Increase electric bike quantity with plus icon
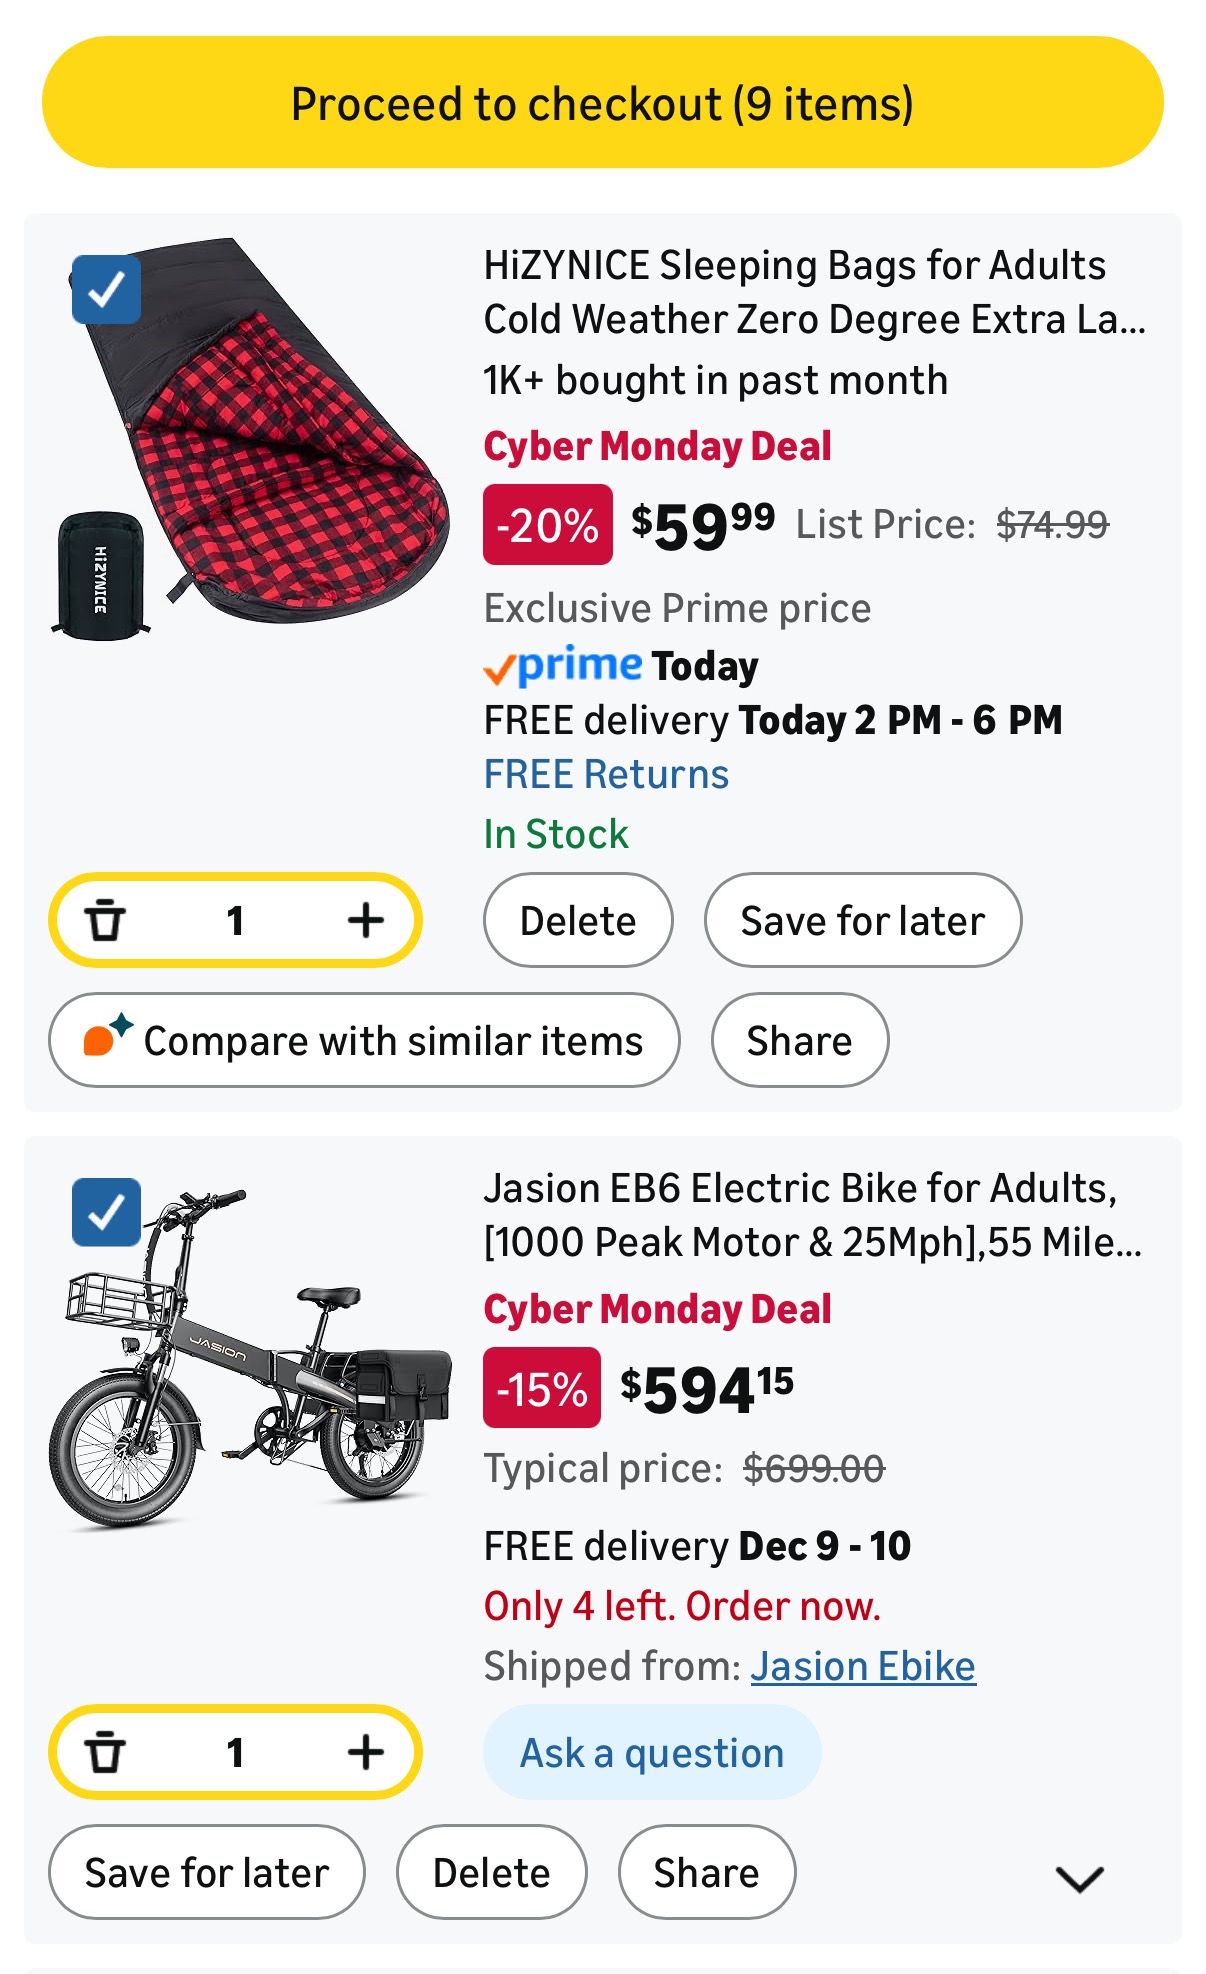 pyautogui.click(x=366, y=1752)
